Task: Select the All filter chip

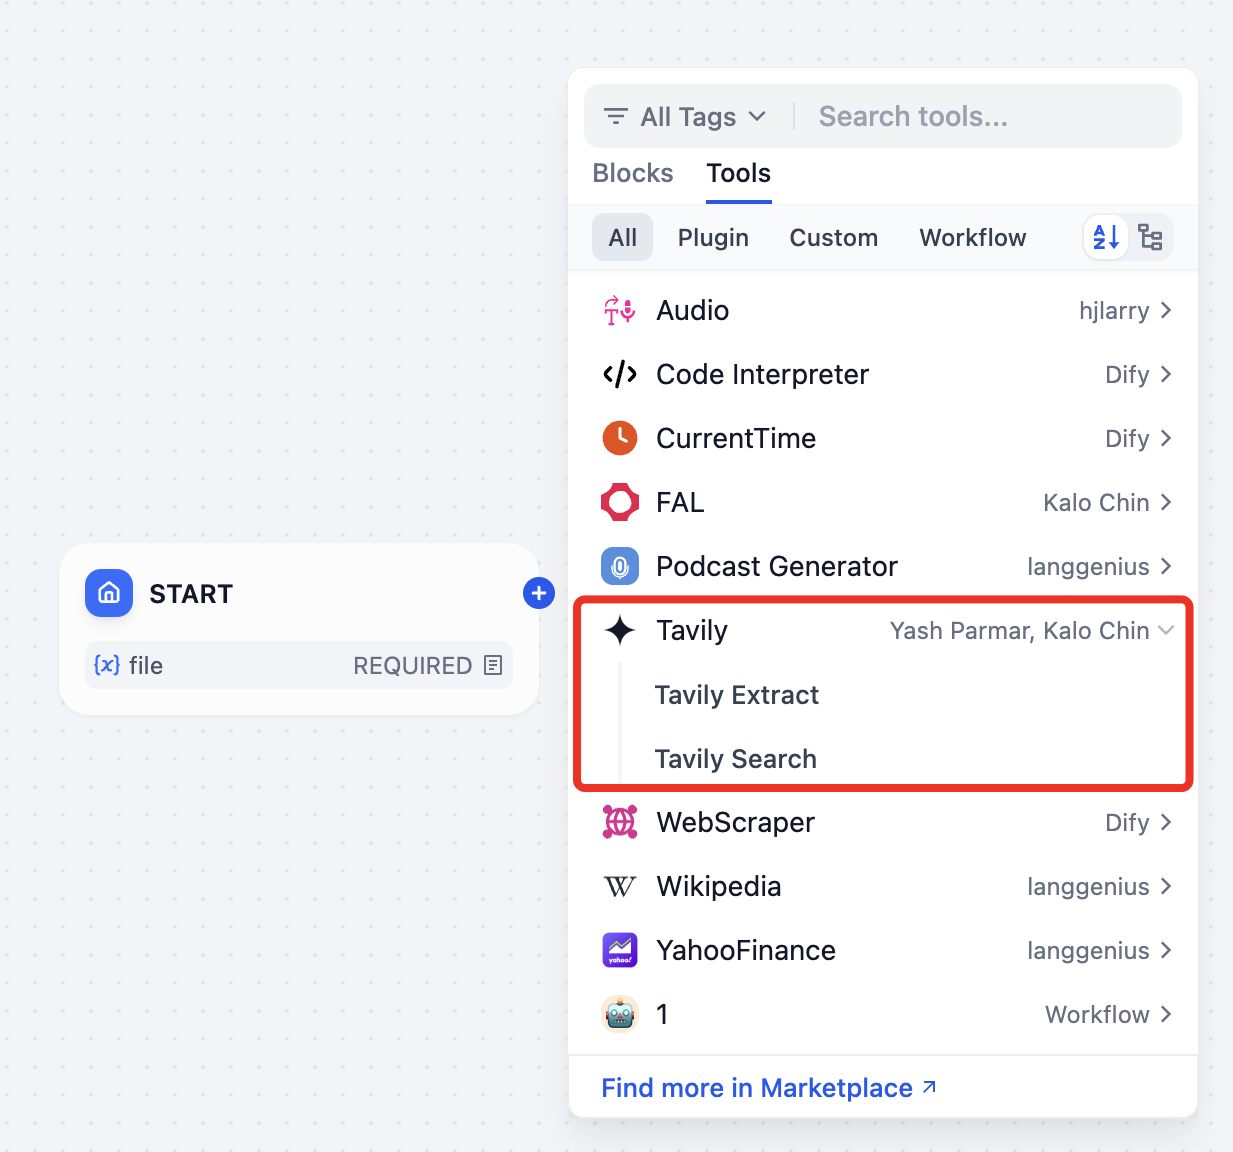Action: tap(622, 238)
